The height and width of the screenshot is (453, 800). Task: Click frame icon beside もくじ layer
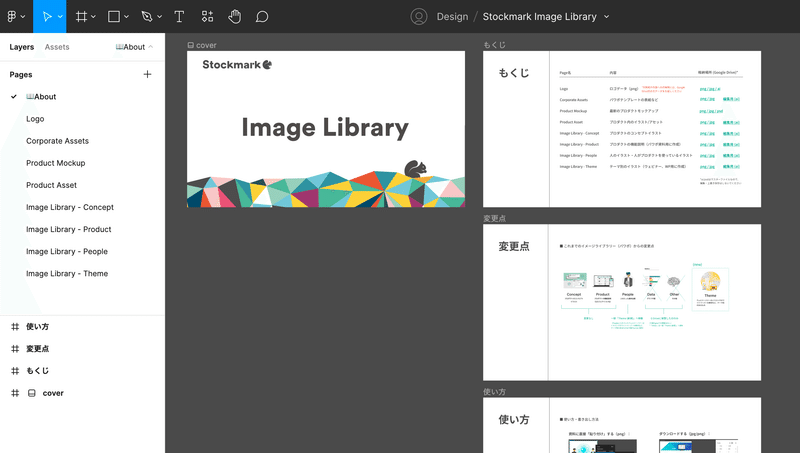pyautogui.click(x=15, y=371)
